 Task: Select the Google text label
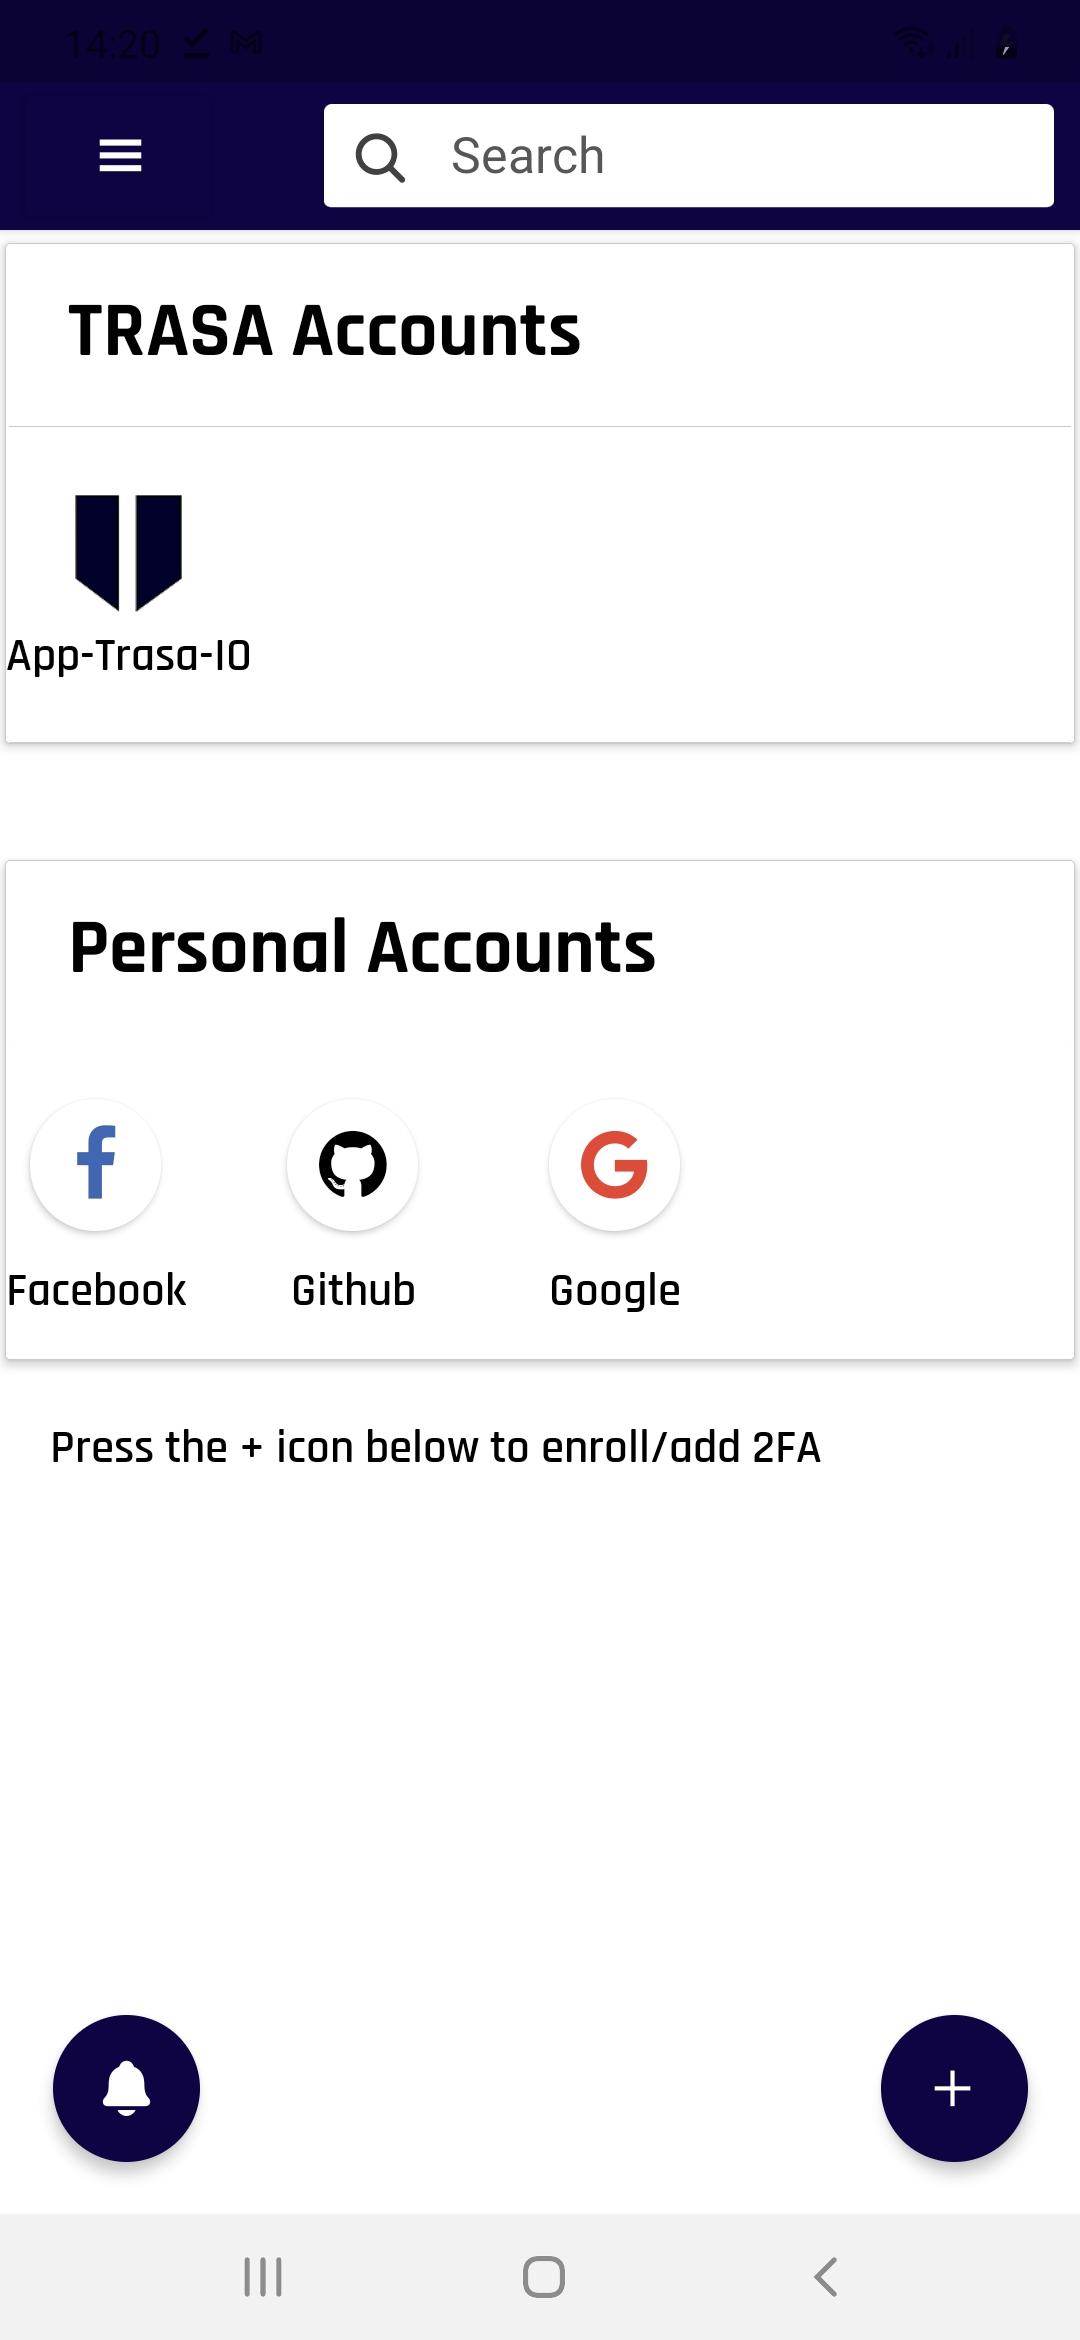[x=615, y=1291]
